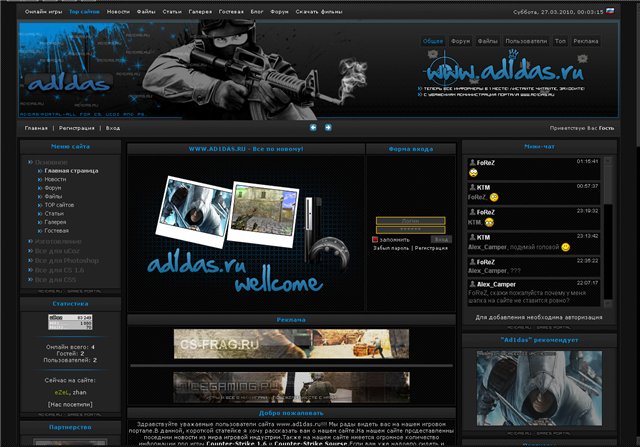
Task: Switch to the Общее banner tab
Action: click(433, 41)
